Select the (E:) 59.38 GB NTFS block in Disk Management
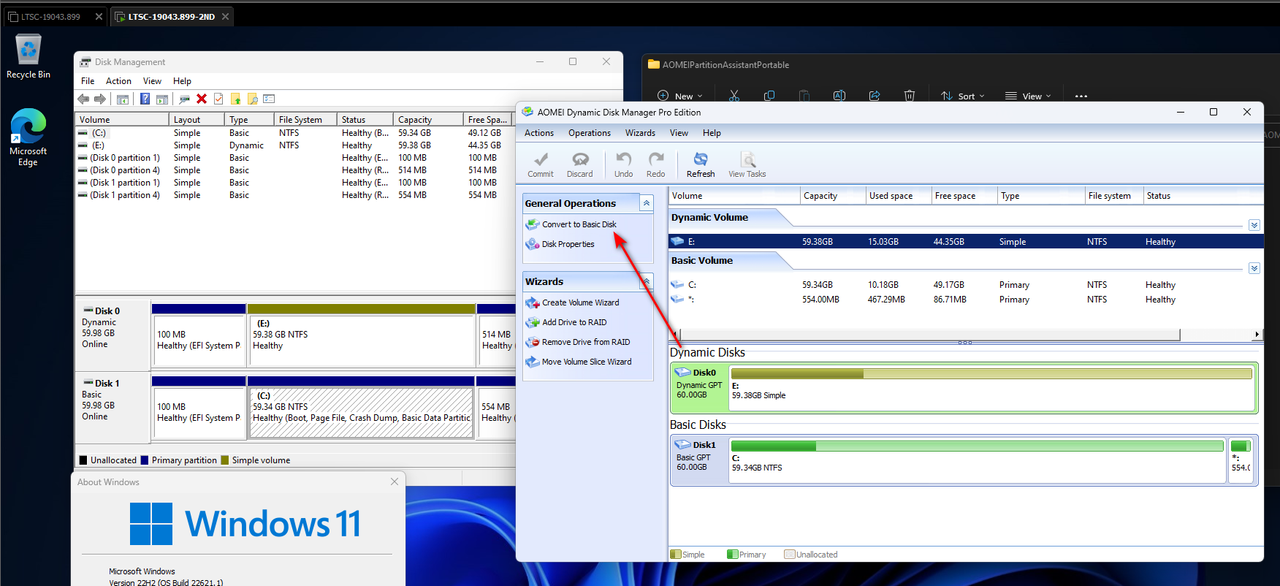This screenshot has width=1280, height=586. (361, 336)
